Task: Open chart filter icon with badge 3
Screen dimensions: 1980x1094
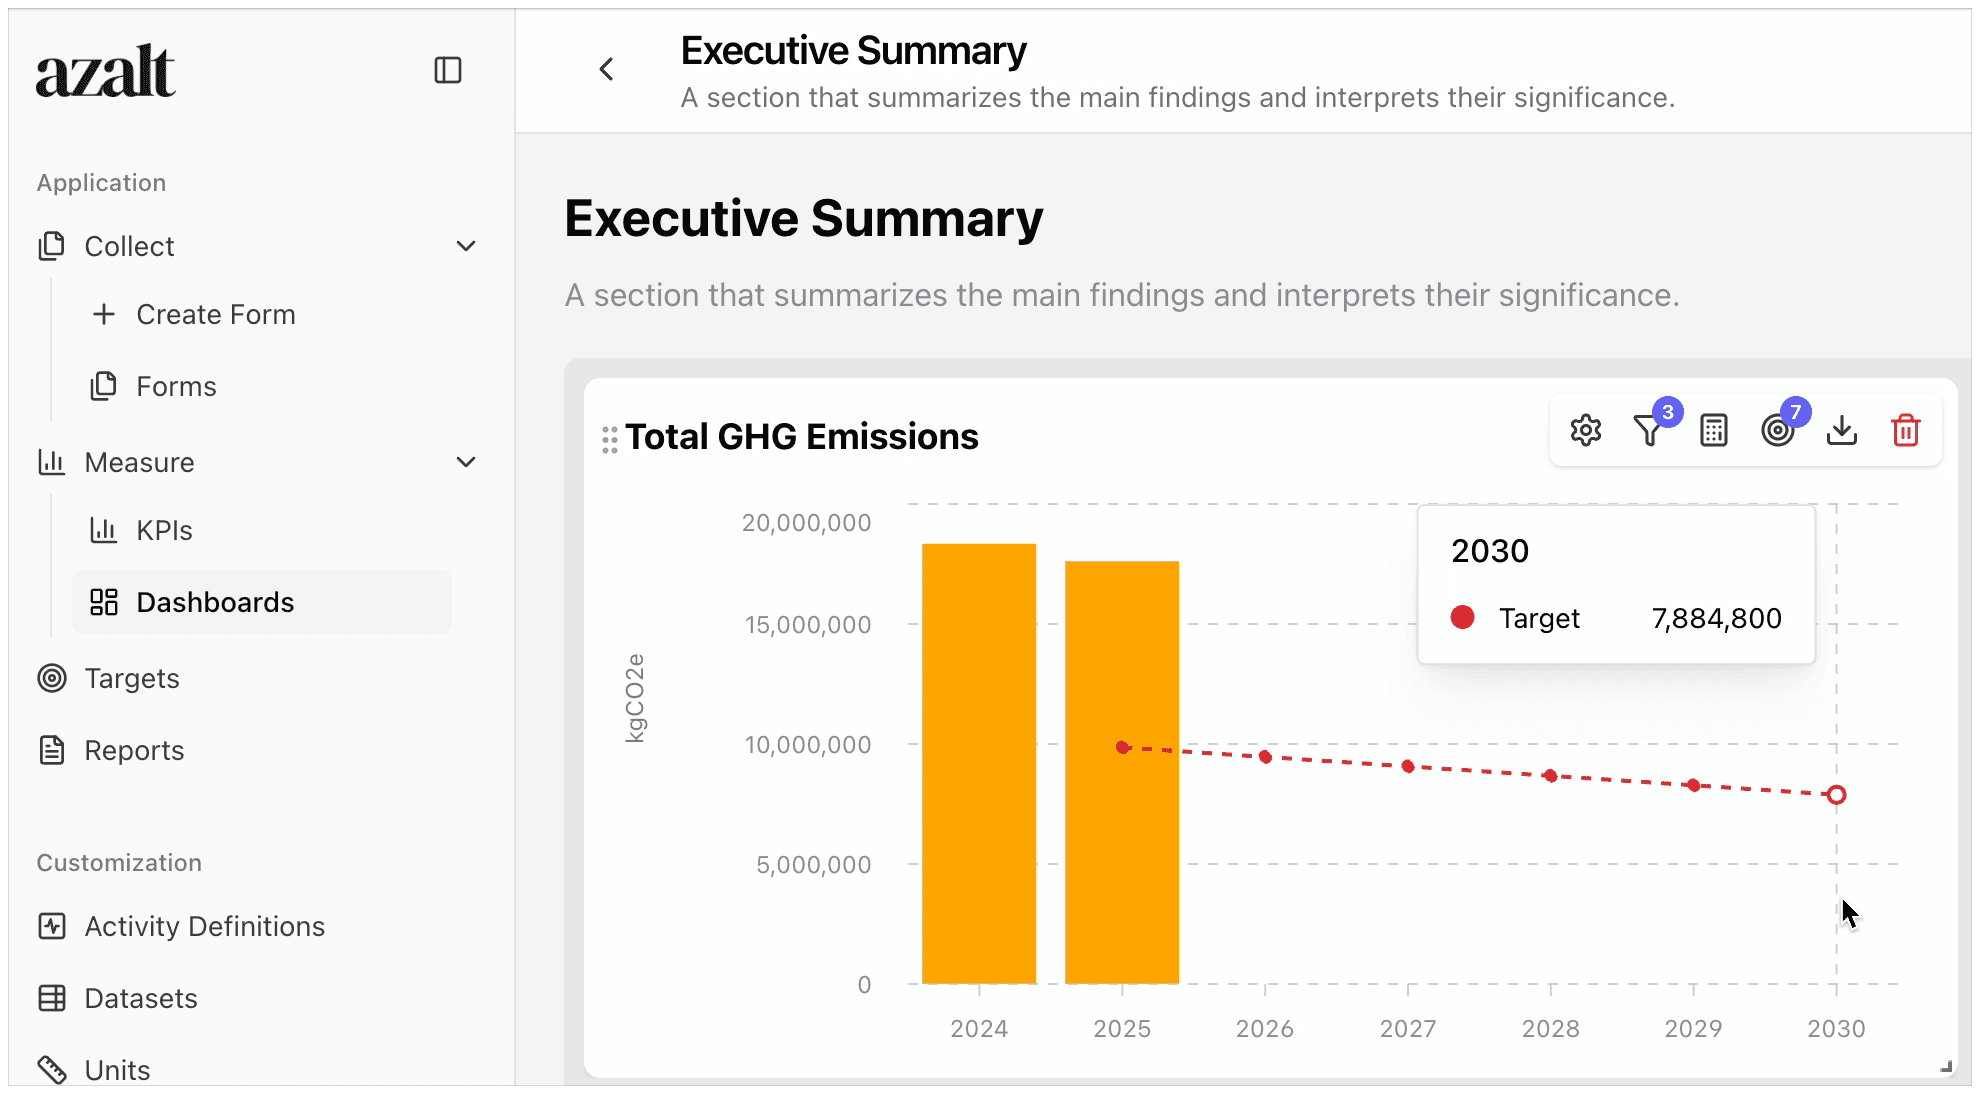Action: [x=1648, y=430]
